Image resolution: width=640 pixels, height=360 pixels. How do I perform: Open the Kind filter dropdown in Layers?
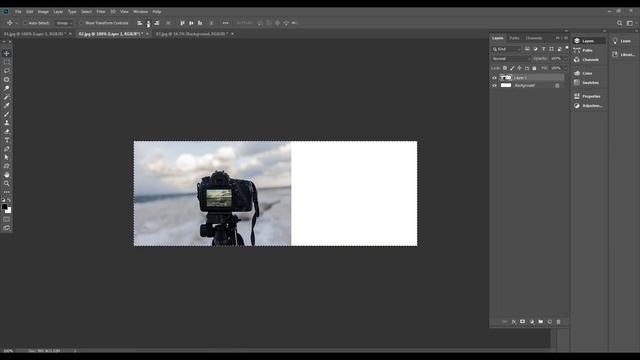(x=506, y=49)
